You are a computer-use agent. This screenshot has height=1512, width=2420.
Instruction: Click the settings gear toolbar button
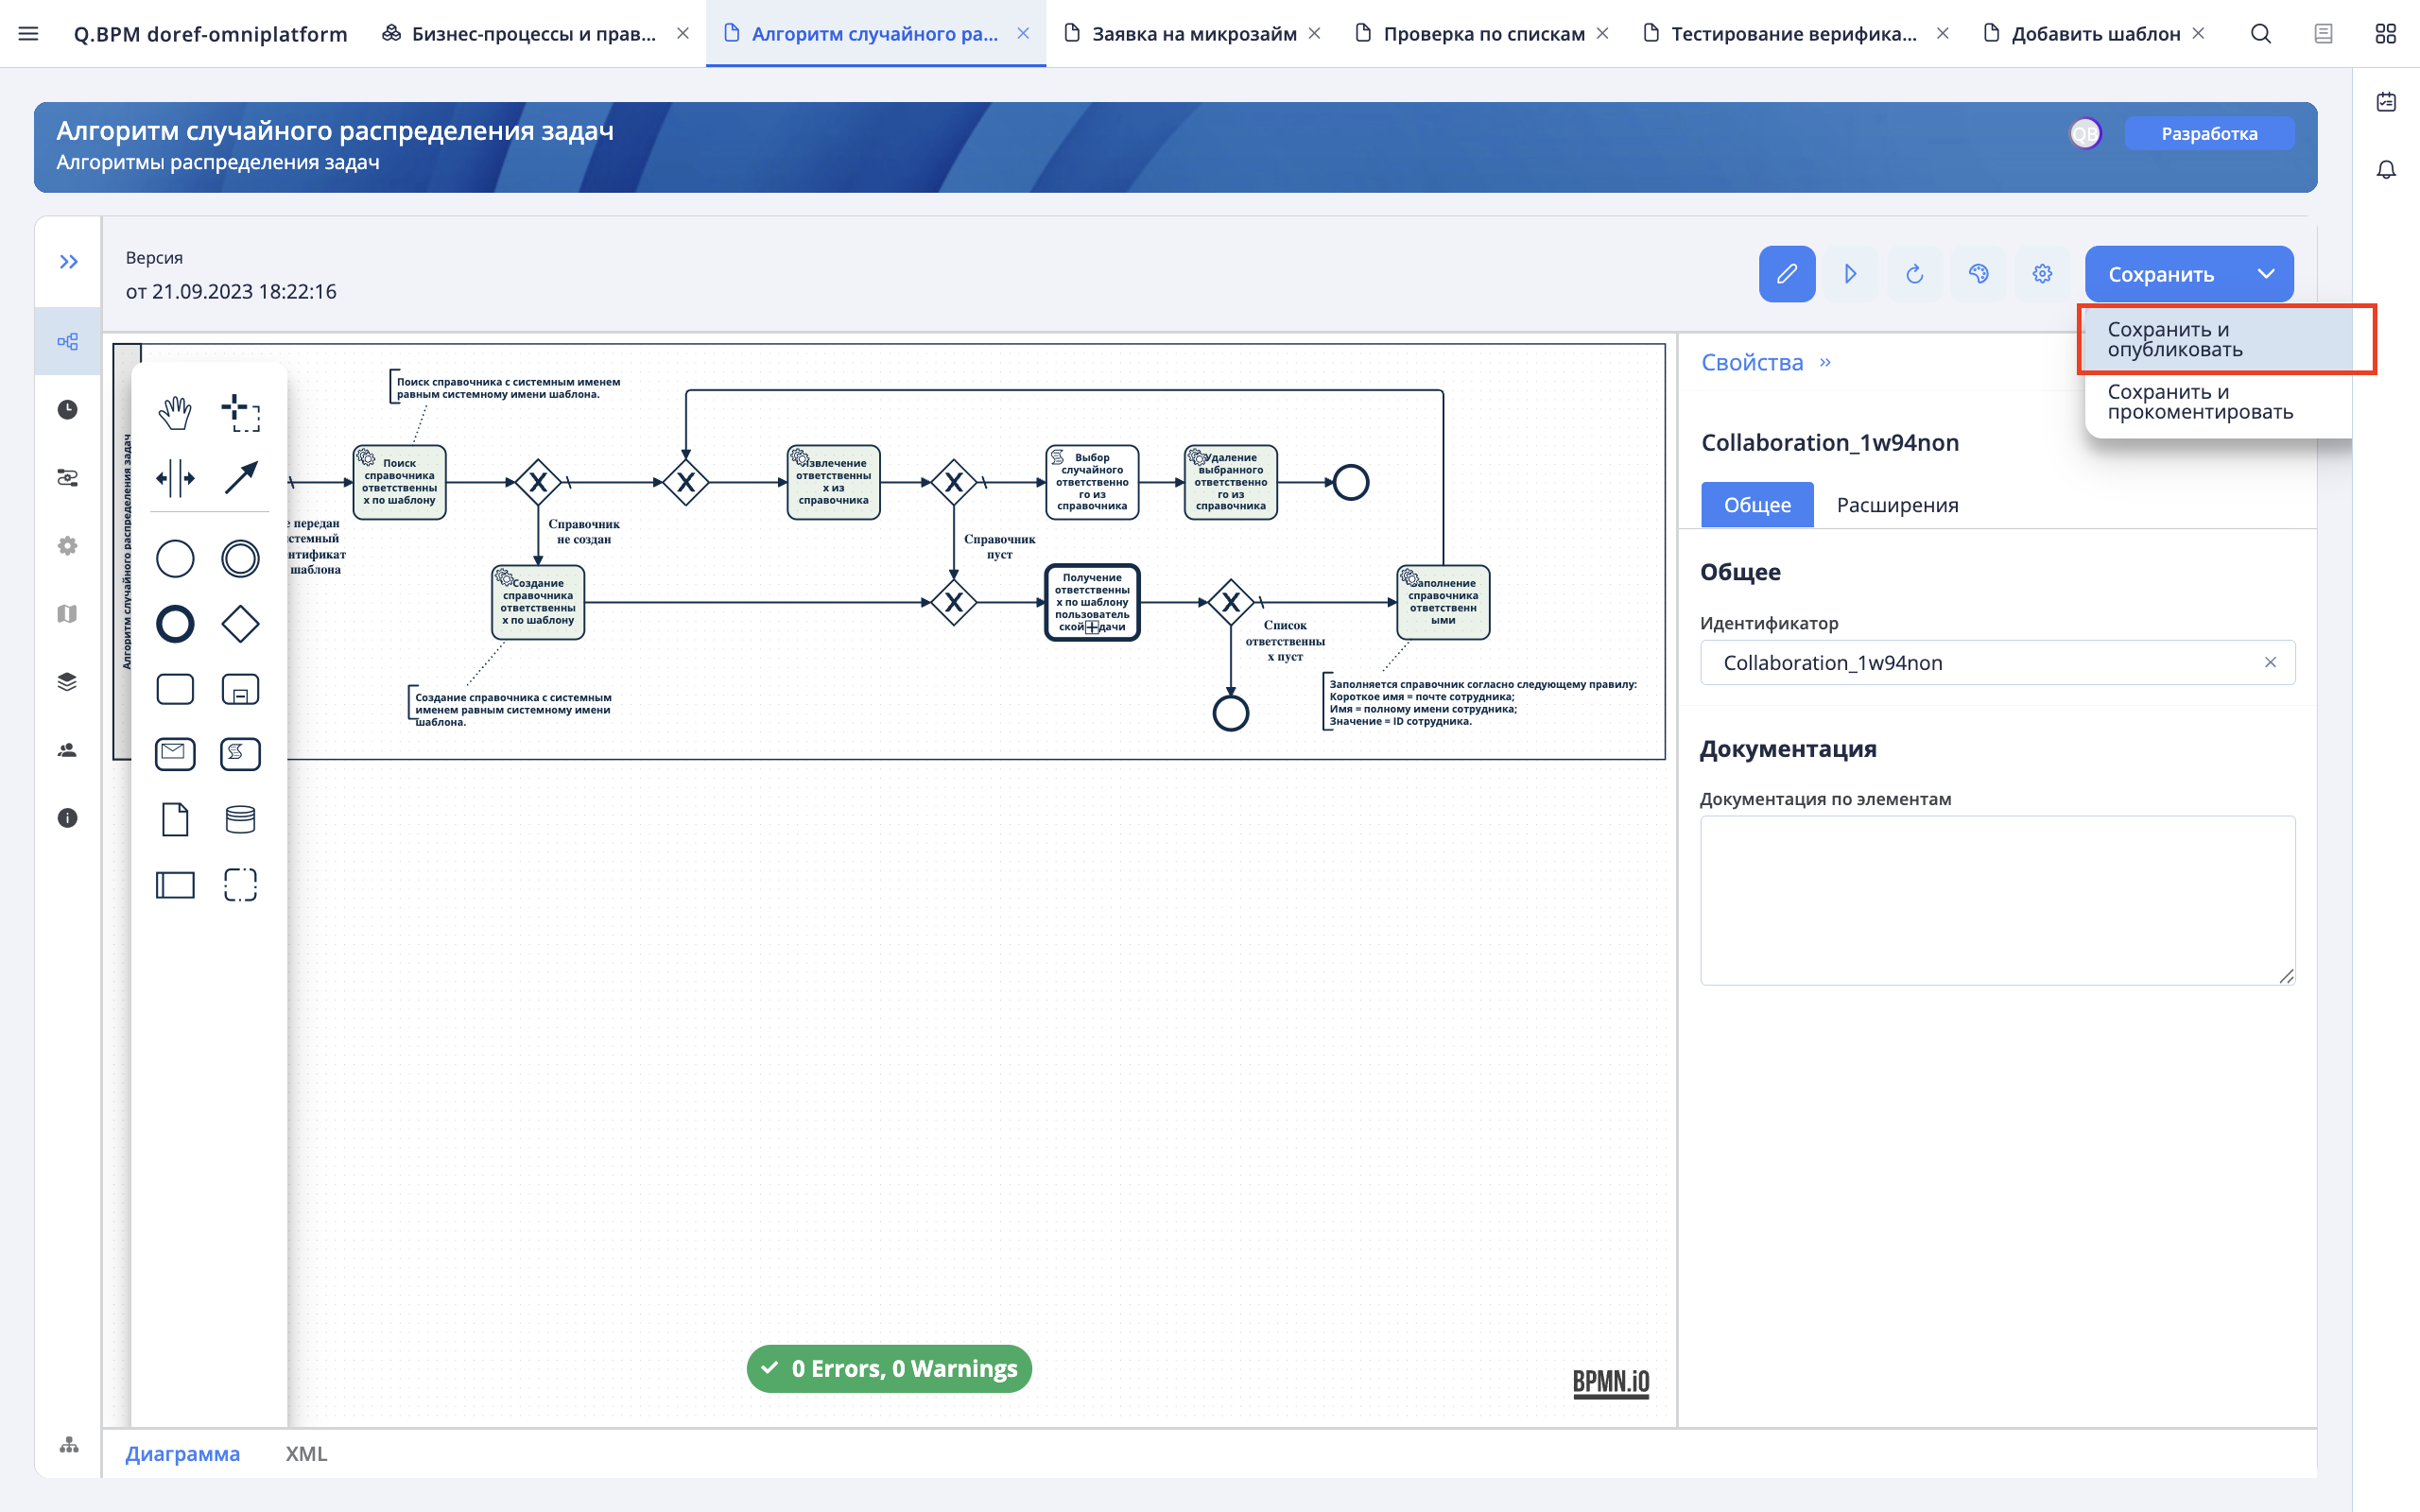pos(2043,274)
